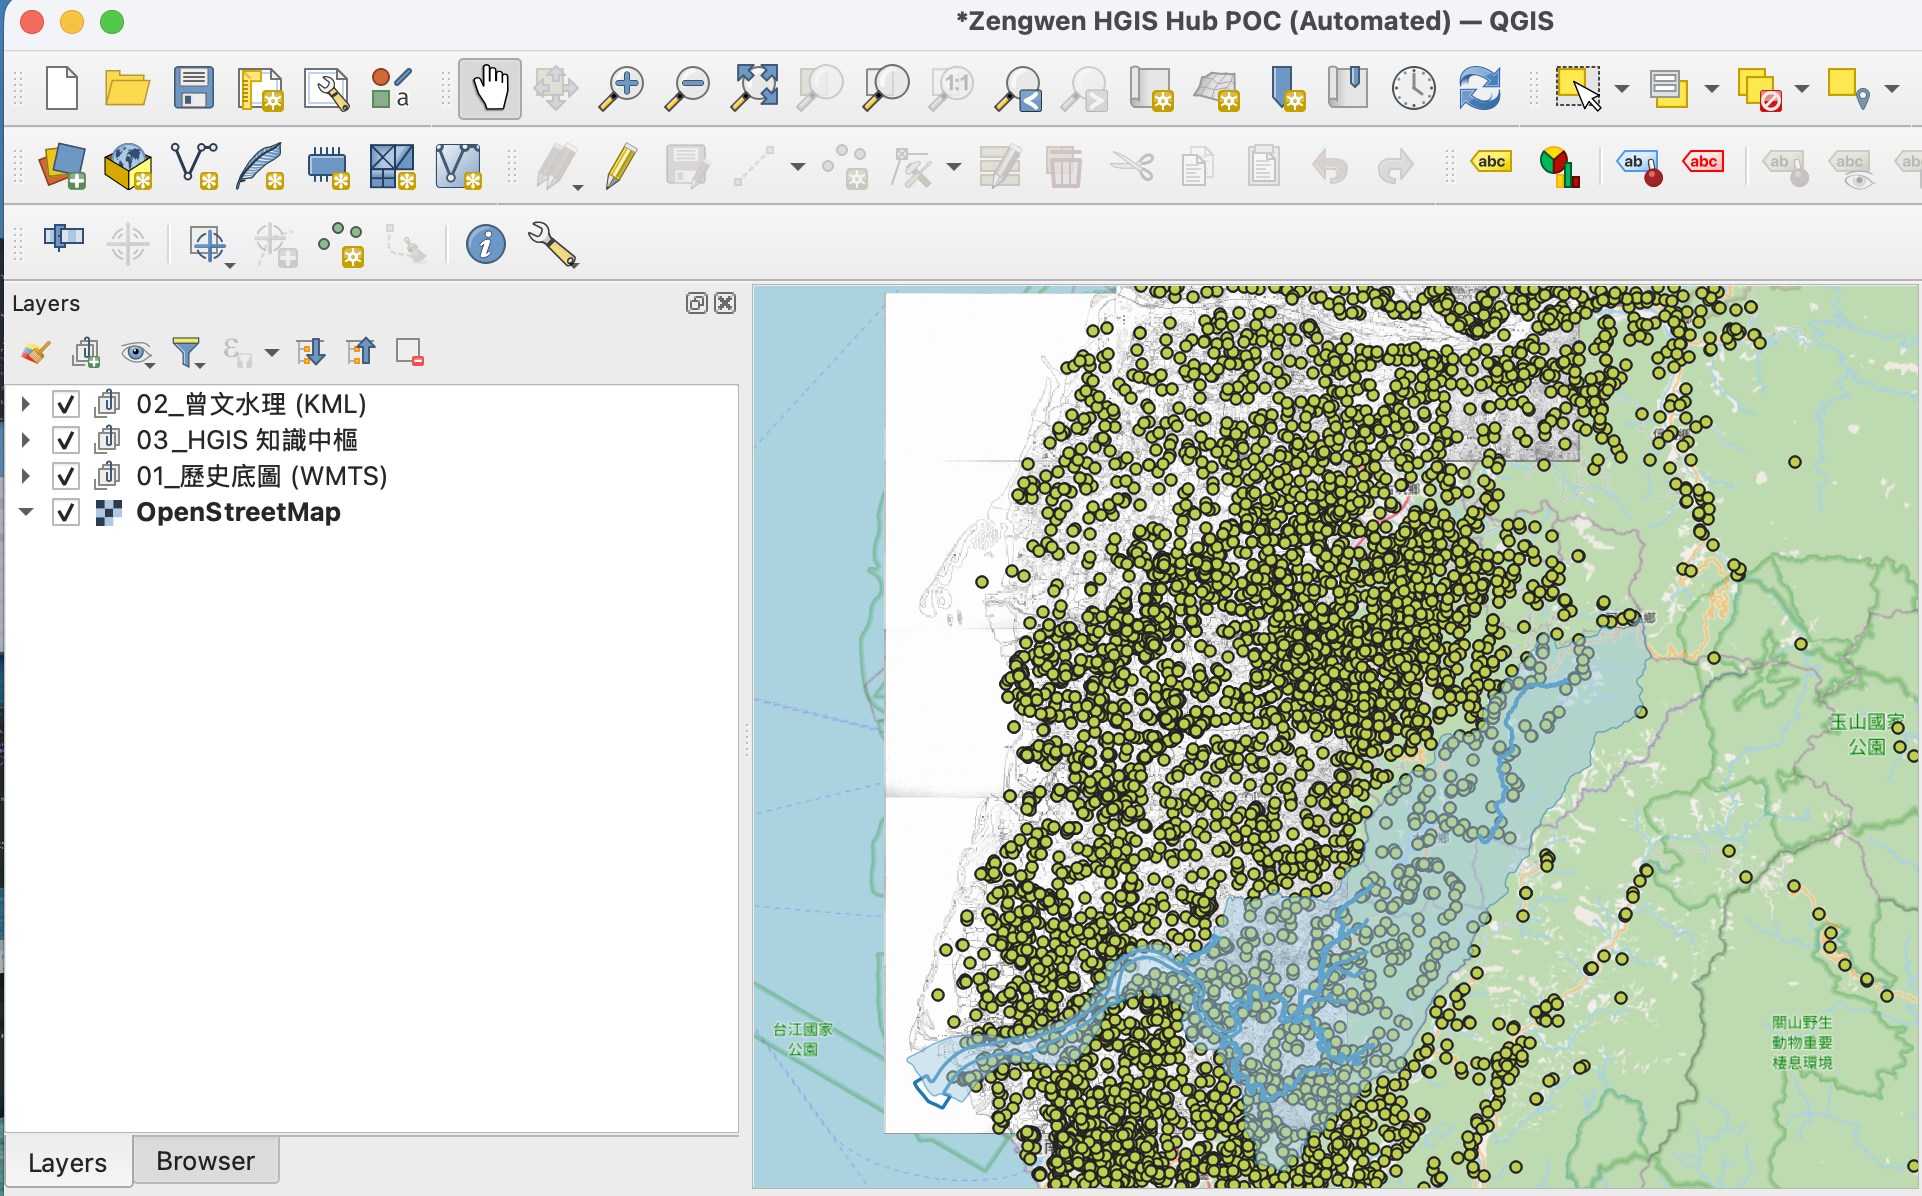Screen dimensions: 1922x1196
Task: Refresh the map canvas
Action: pyautogui.click(x=1479, y=88)
